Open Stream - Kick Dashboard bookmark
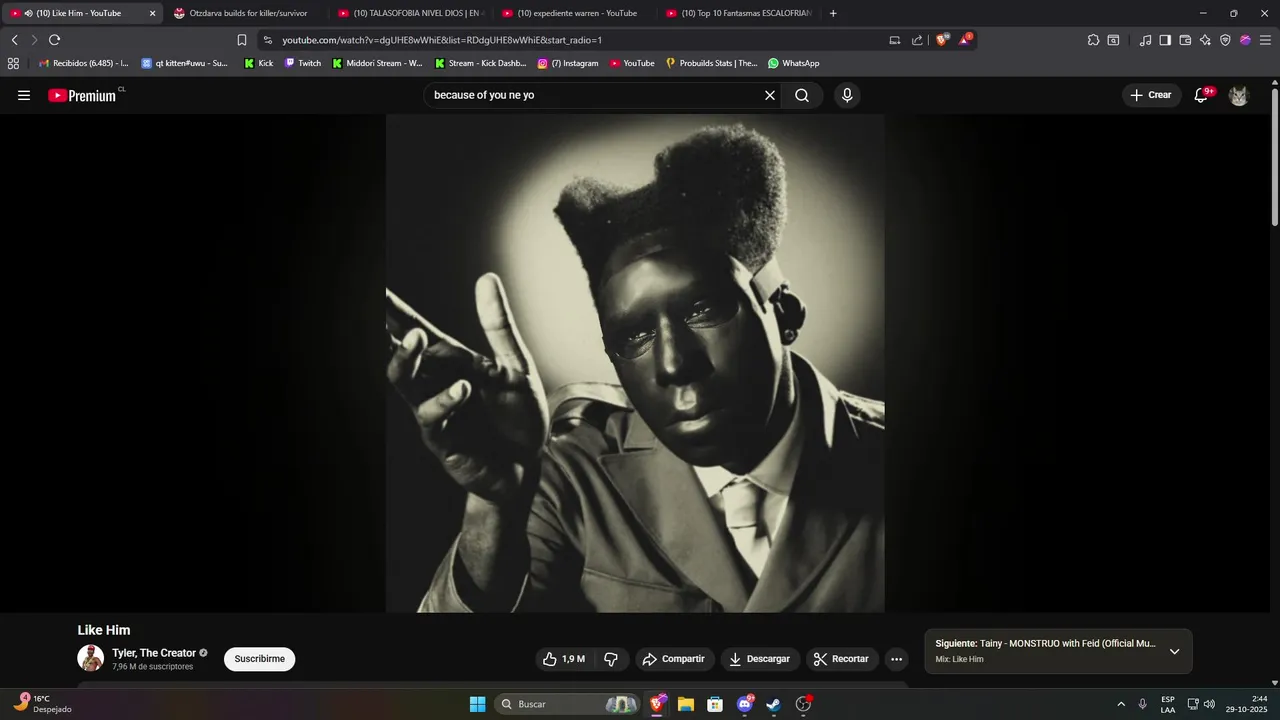The image size is (1280, 720). click(x=480, y=63)
